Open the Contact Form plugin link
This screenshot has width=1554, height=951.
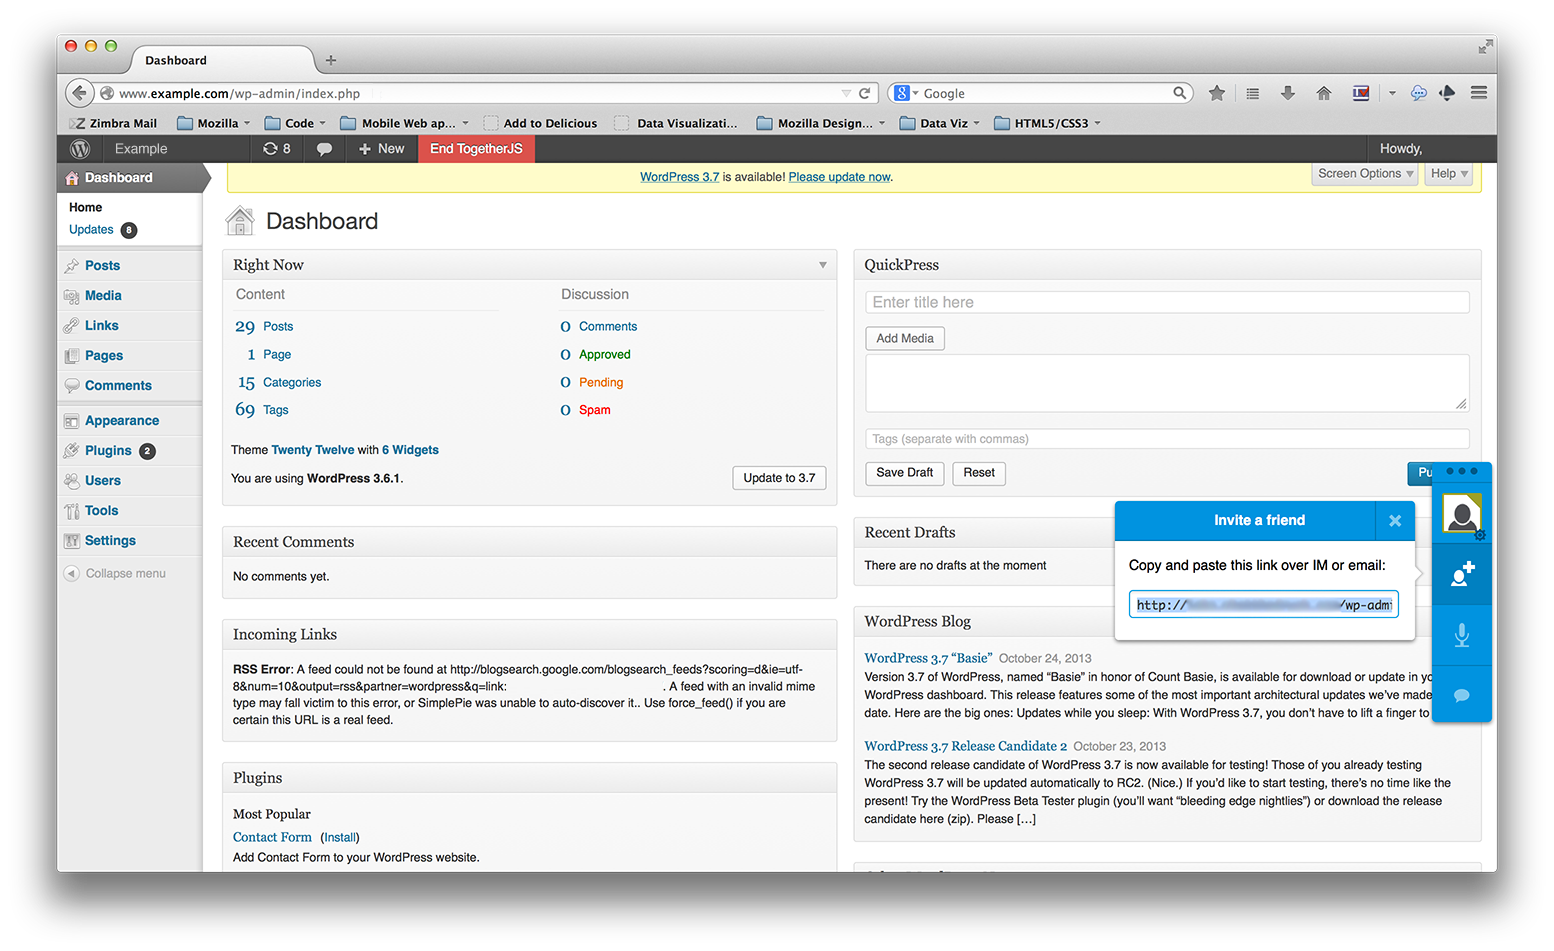pos(272,837)
